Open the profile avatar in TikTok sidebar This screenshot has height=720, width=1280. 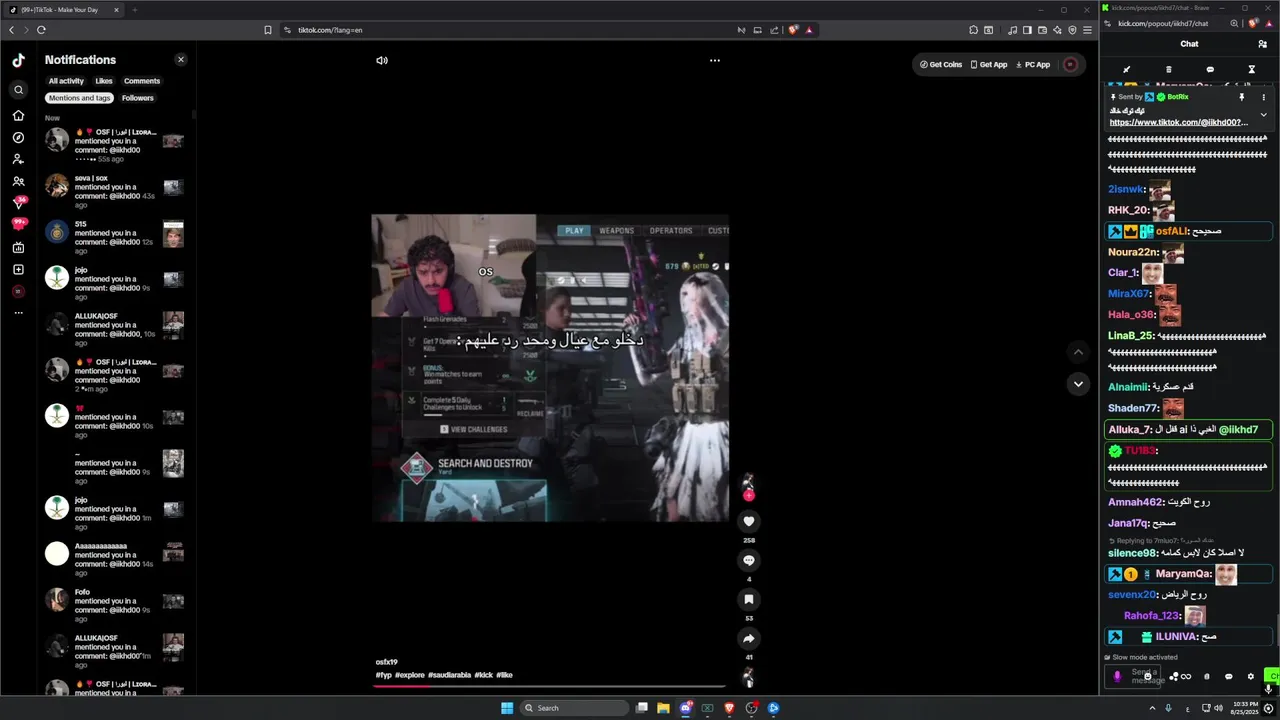tap(18, 291)
